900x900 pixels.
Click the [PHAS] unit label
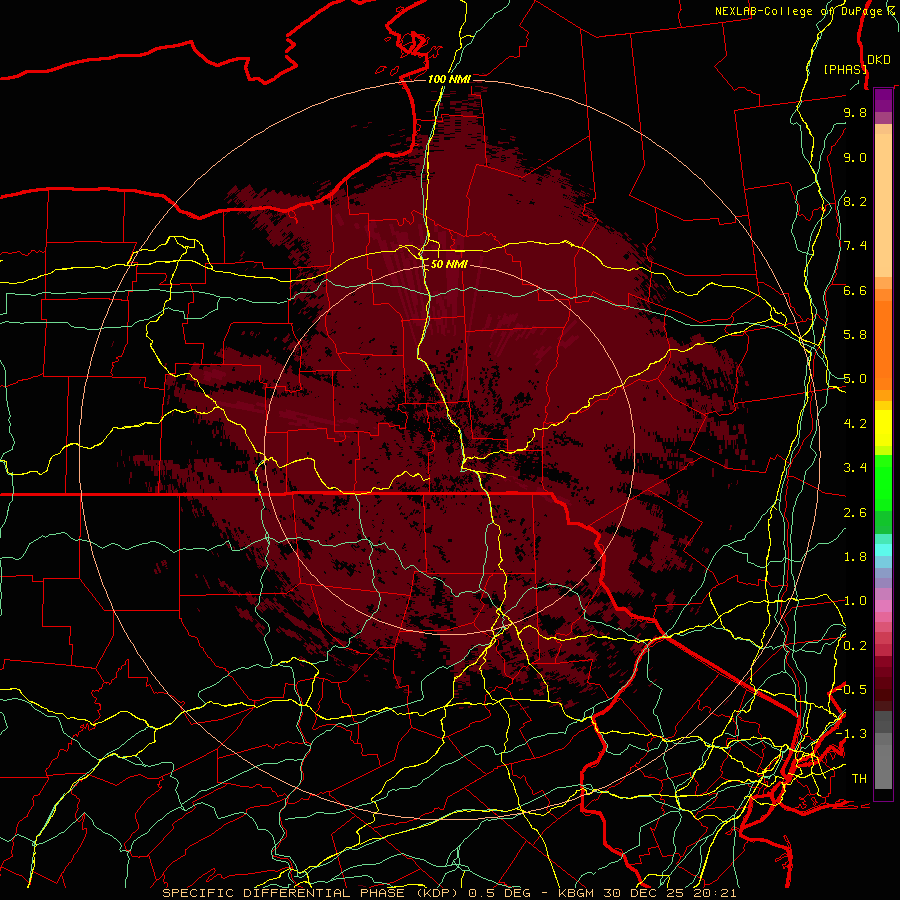point(844,70)
